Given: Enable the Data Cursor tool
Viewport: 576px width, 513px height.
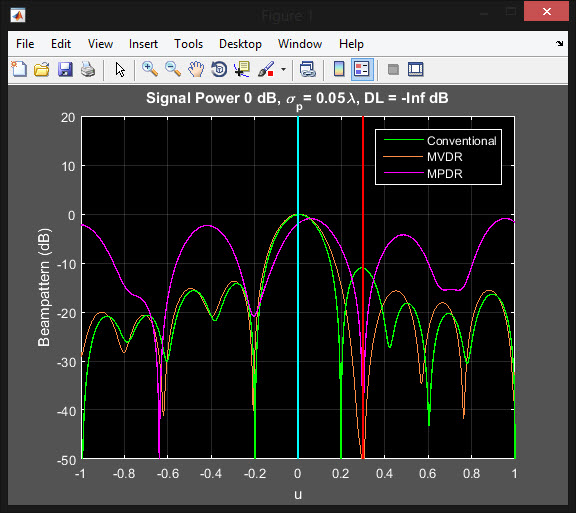Looking at the screenshot, I should [242, 69].
